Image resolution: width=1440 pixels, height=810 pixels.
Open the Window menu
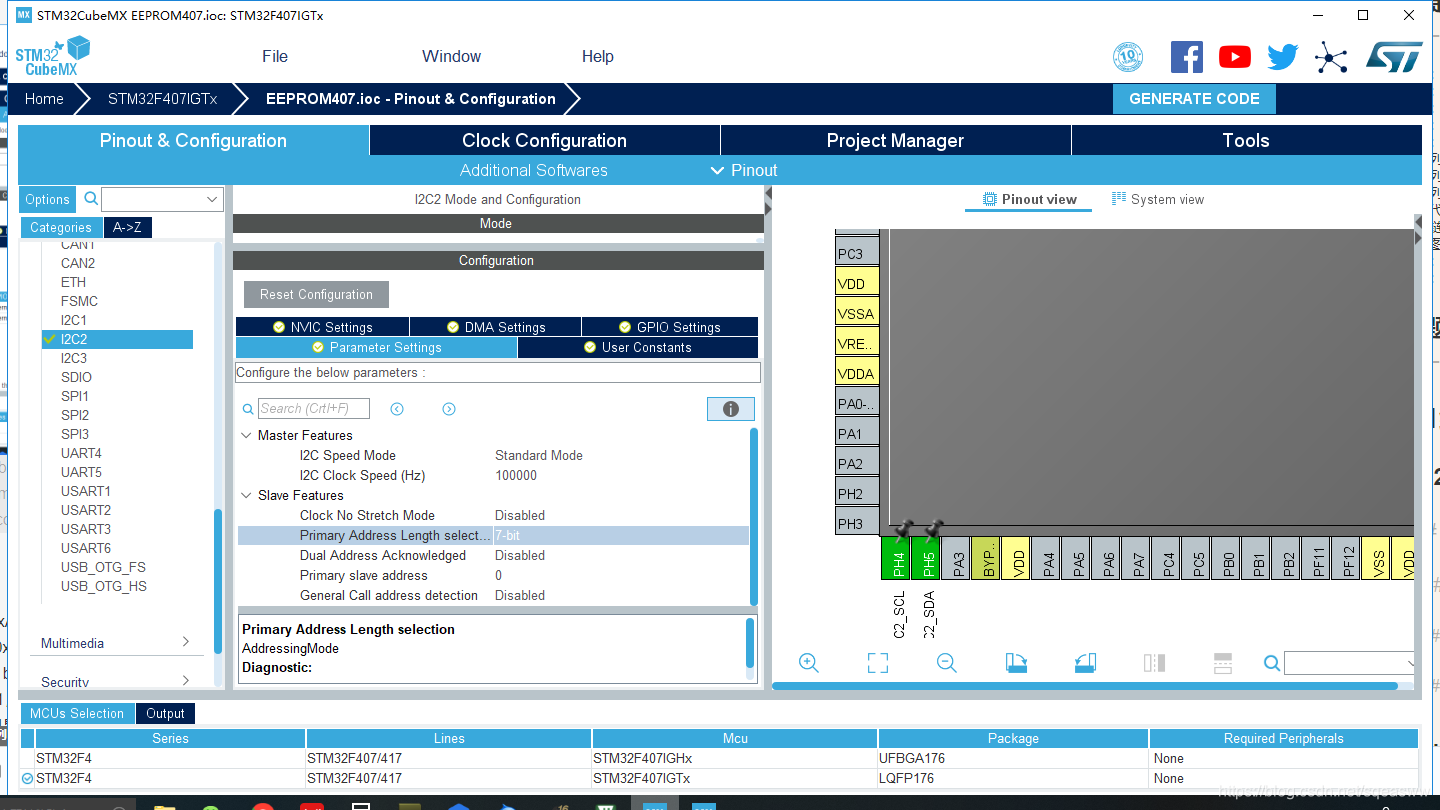451,56
